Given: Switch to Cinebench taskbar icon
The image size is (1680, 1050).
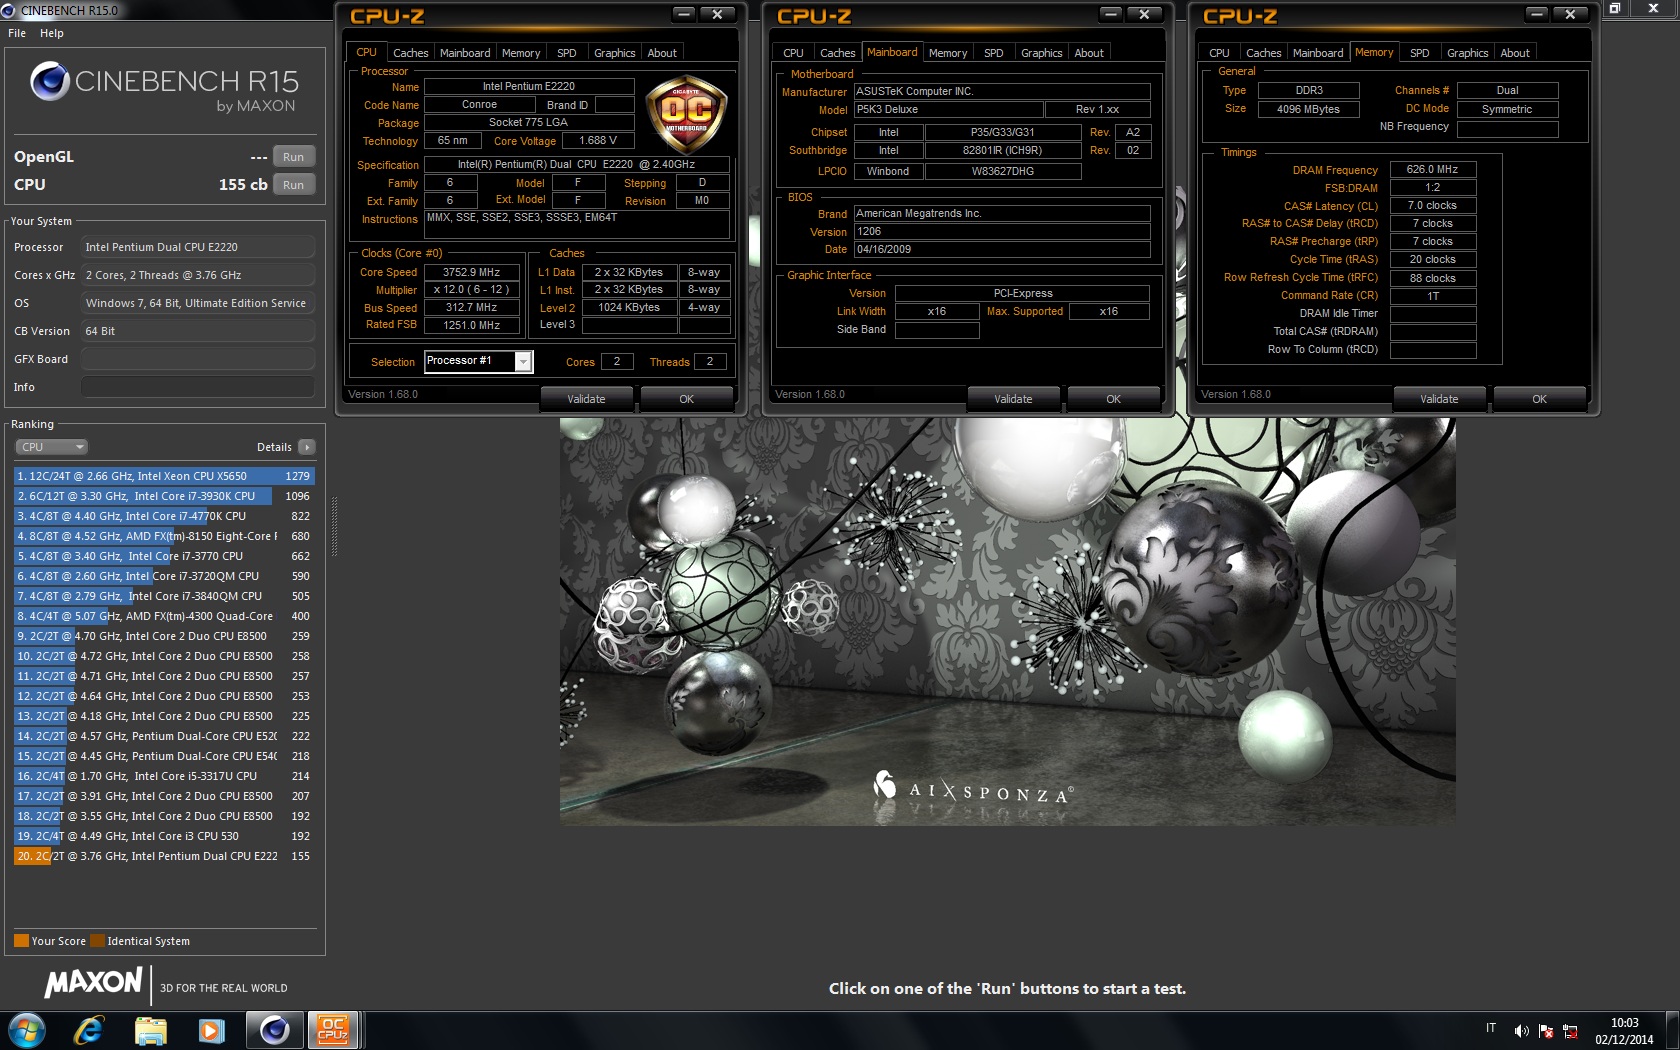Looking at the screenshot, I should coord(274,1030).
